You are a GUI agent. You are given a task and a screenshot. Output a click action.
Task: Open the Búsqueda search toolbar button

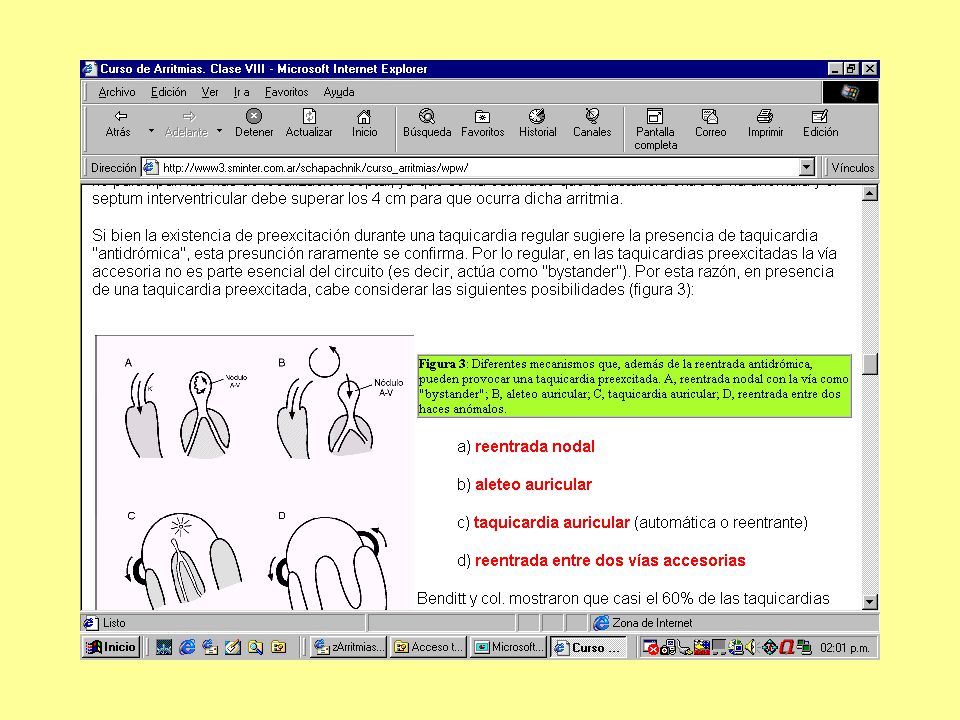(427, 123)
